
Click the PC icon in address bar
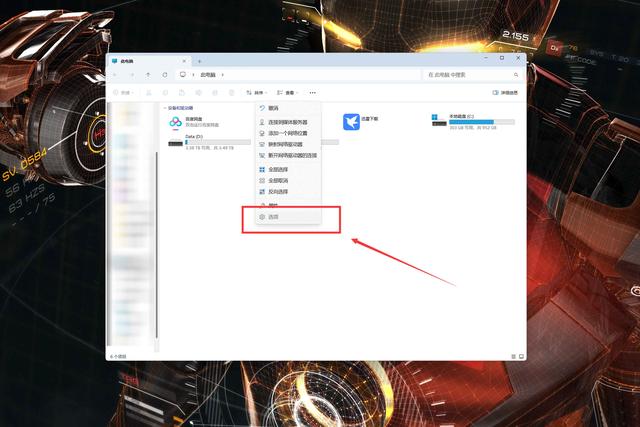[183, 75]
